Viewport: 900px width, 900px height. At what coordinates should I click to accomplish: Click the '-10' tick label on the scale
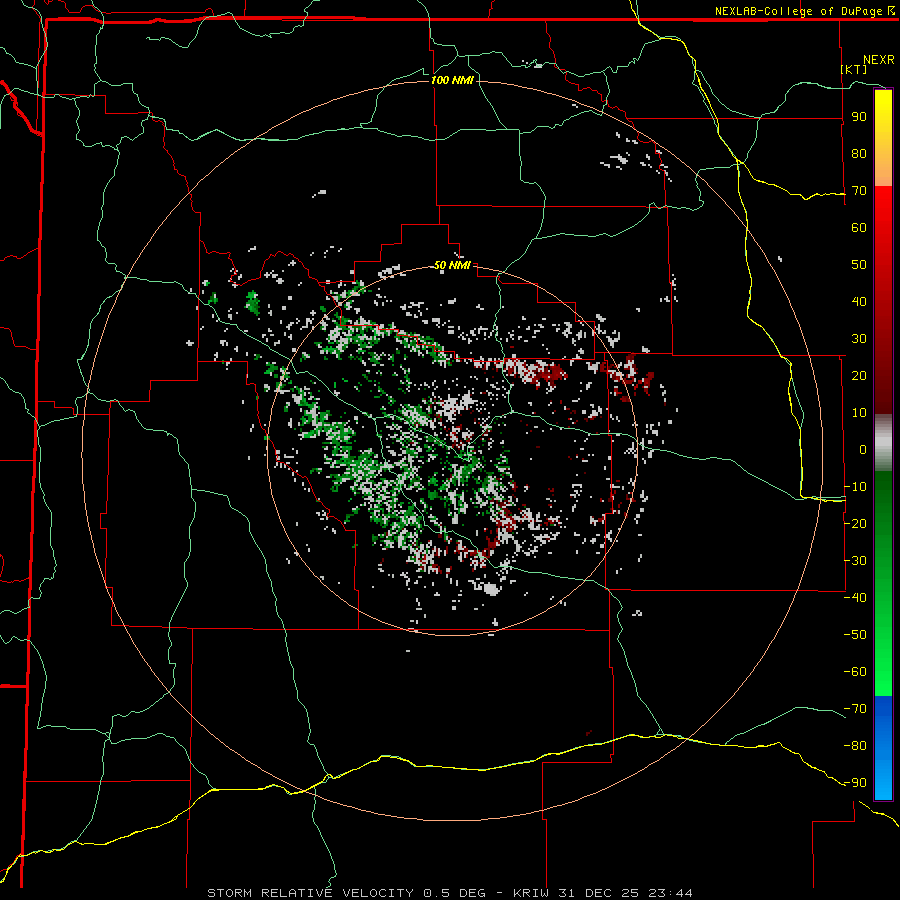pos(855,487)
